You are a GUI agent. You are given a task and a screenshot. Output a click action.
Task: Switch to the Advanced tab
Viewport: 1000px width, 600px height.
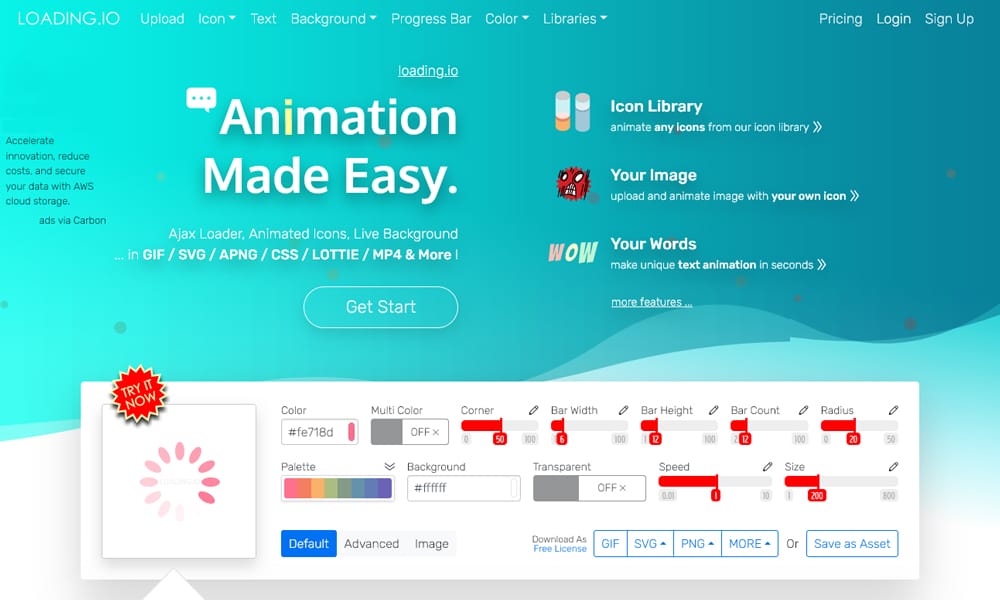point(371,543)
